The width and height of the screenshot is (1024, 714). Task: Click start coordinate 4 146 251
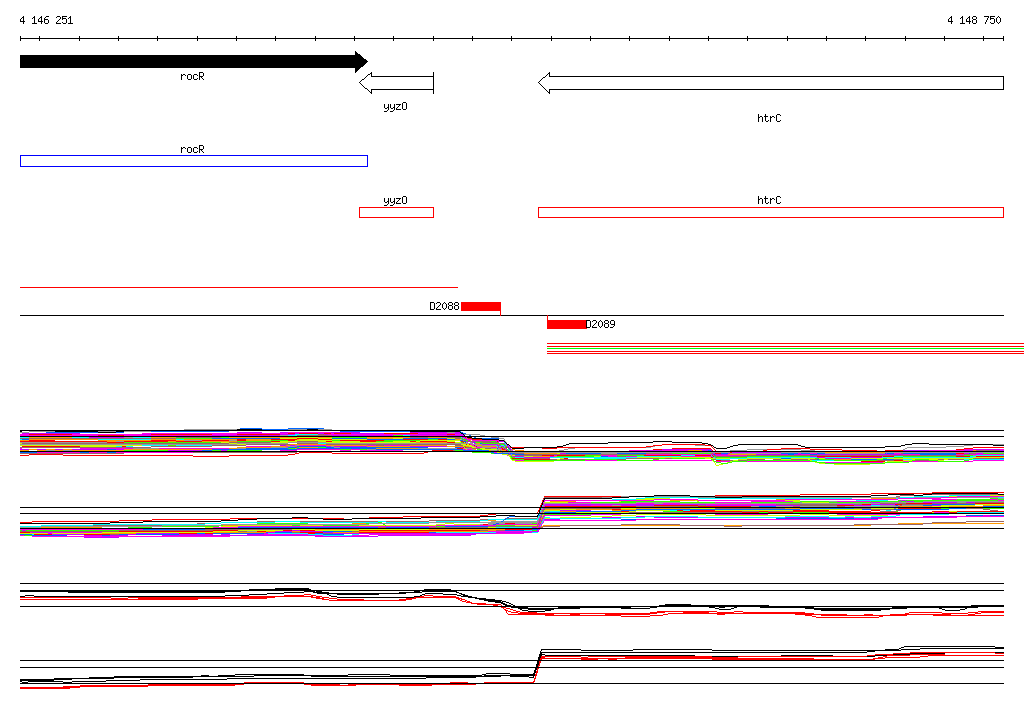pyautogui.click(x=46, y=20)
